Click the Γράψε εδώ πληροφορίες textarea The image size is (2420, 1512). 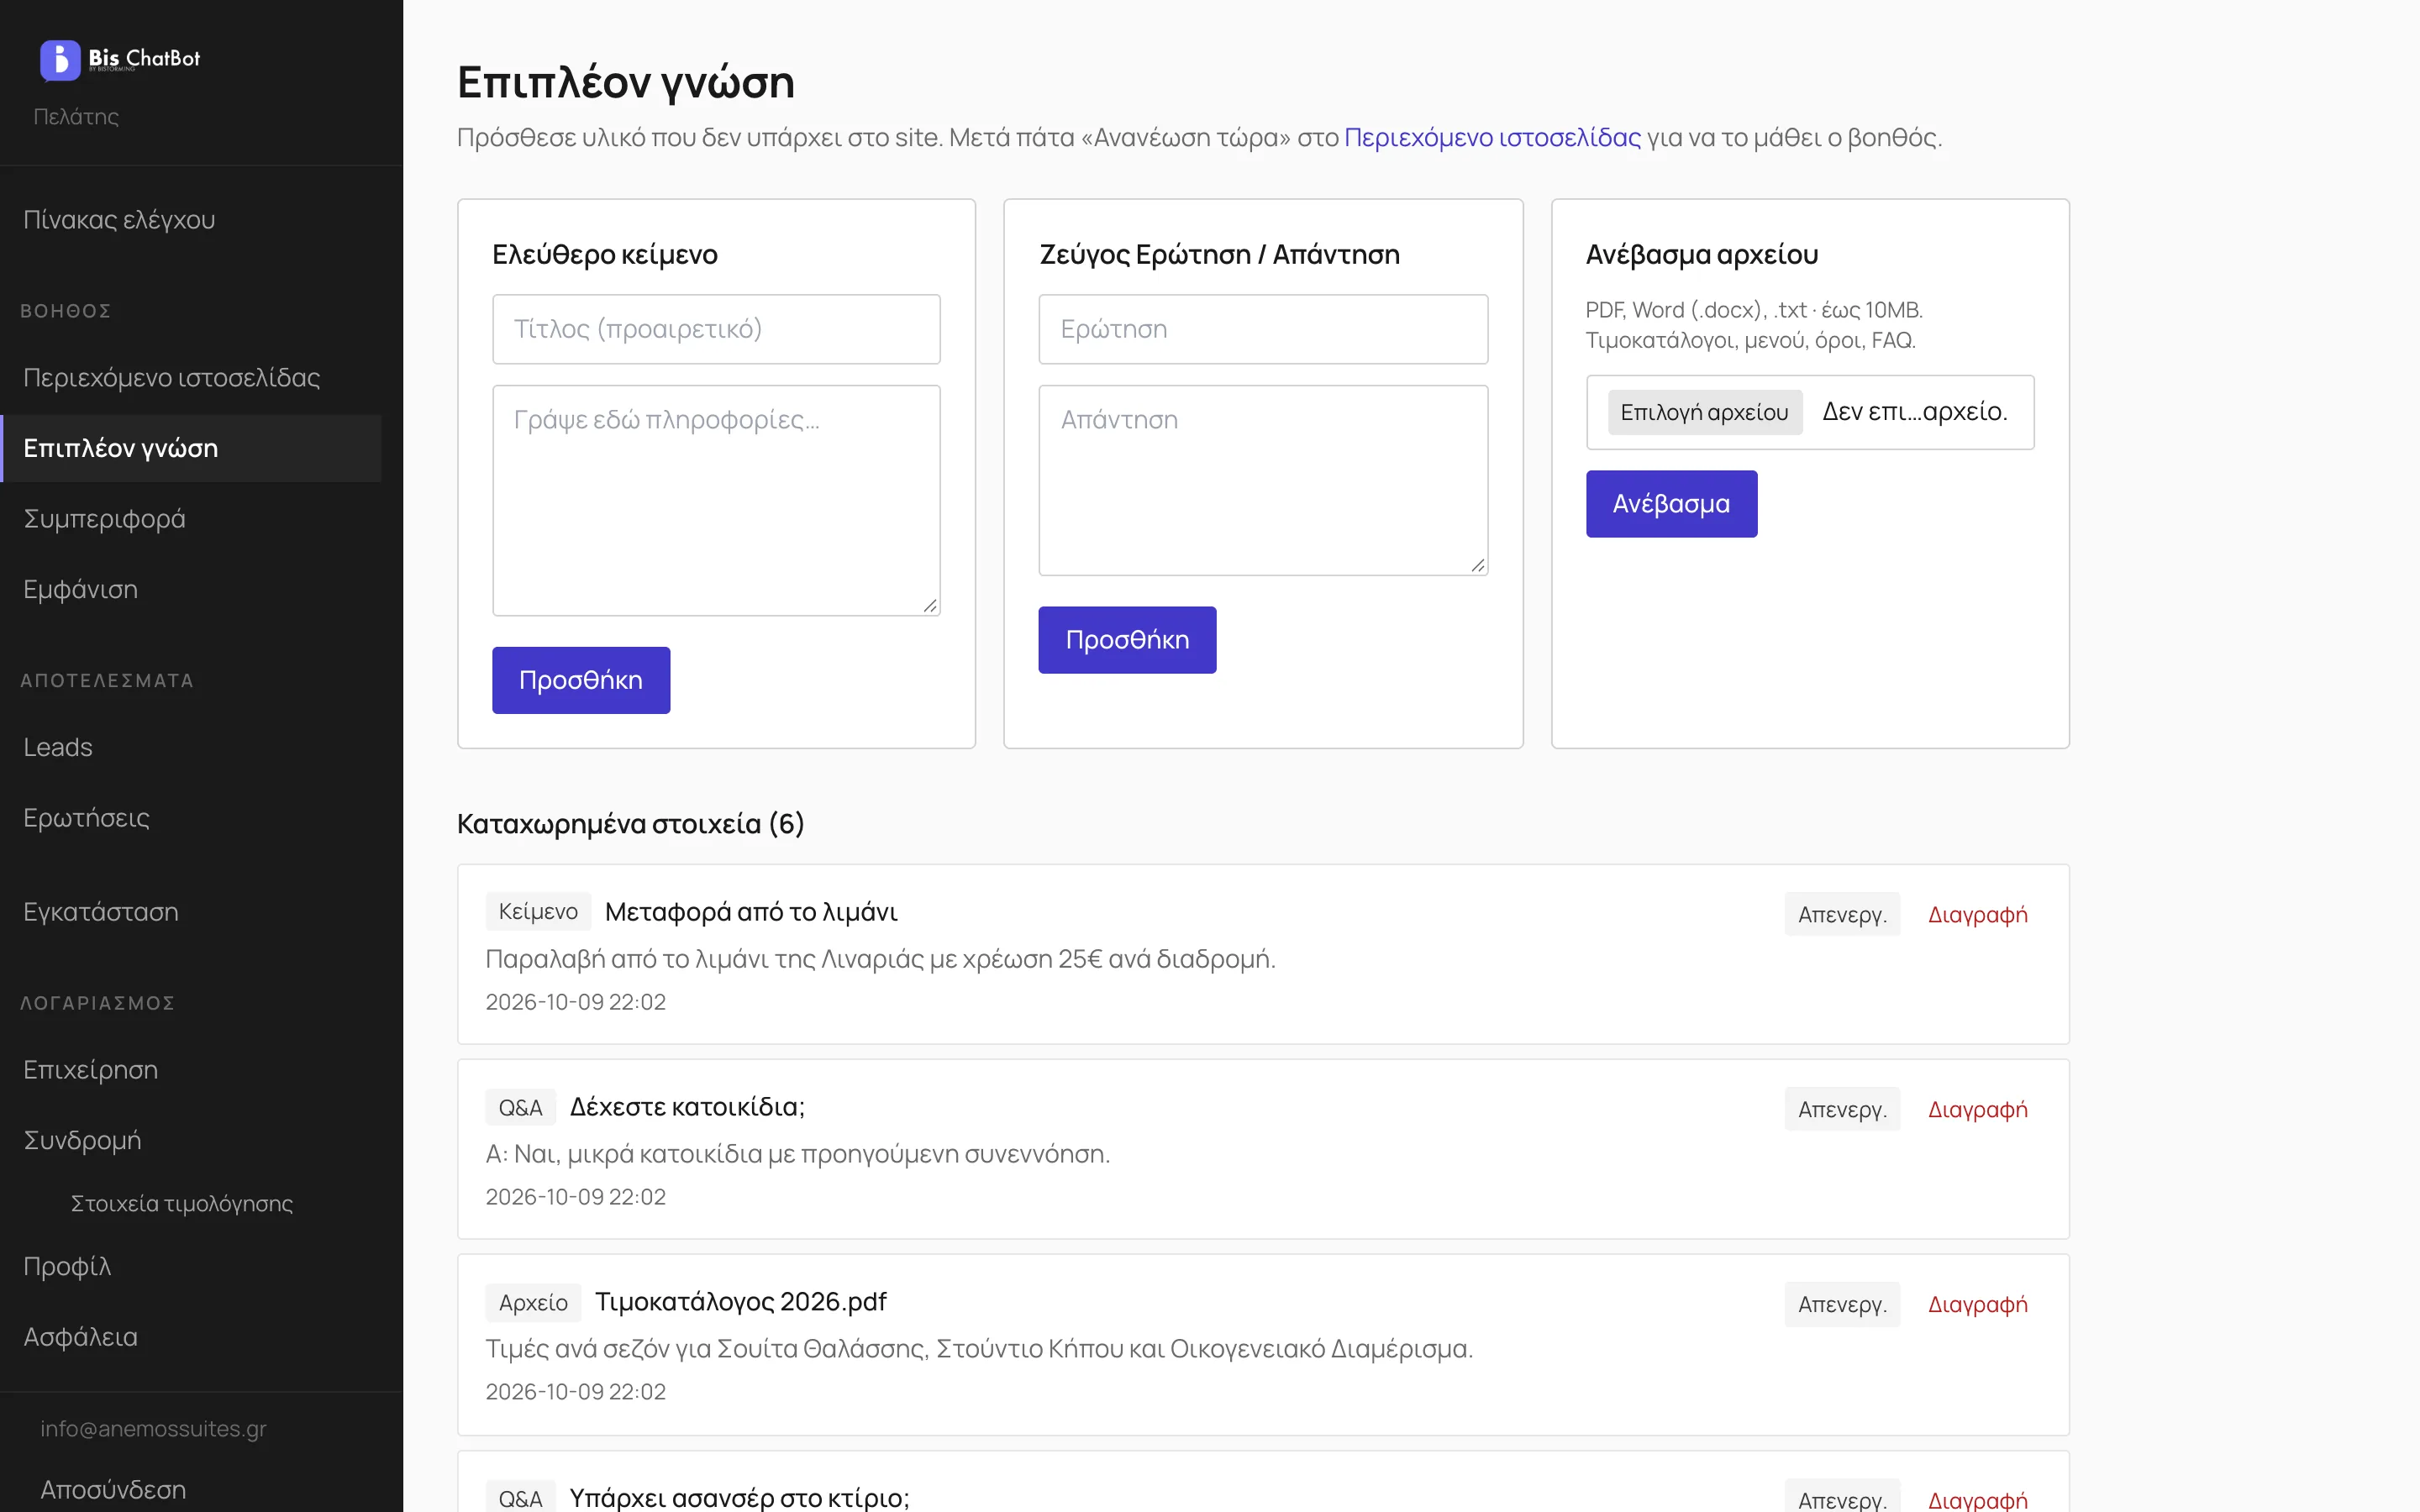click(716, 500)
